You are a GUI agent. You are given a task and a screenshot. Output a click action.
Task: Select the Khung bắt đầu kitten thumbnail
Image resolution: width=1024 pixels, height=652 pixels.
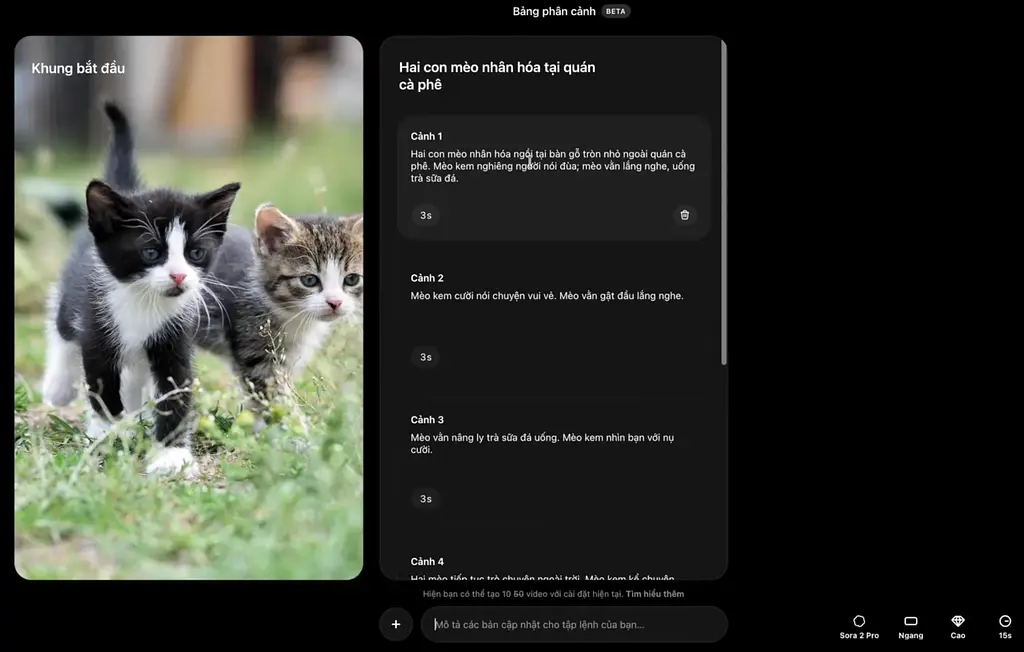188,306
